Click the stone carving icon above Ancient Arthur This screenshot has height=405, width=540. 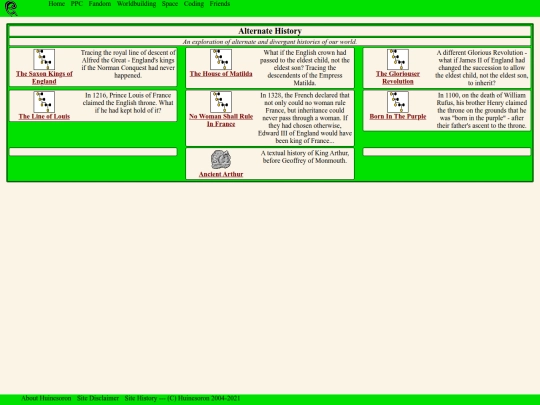tap(221, 159)
